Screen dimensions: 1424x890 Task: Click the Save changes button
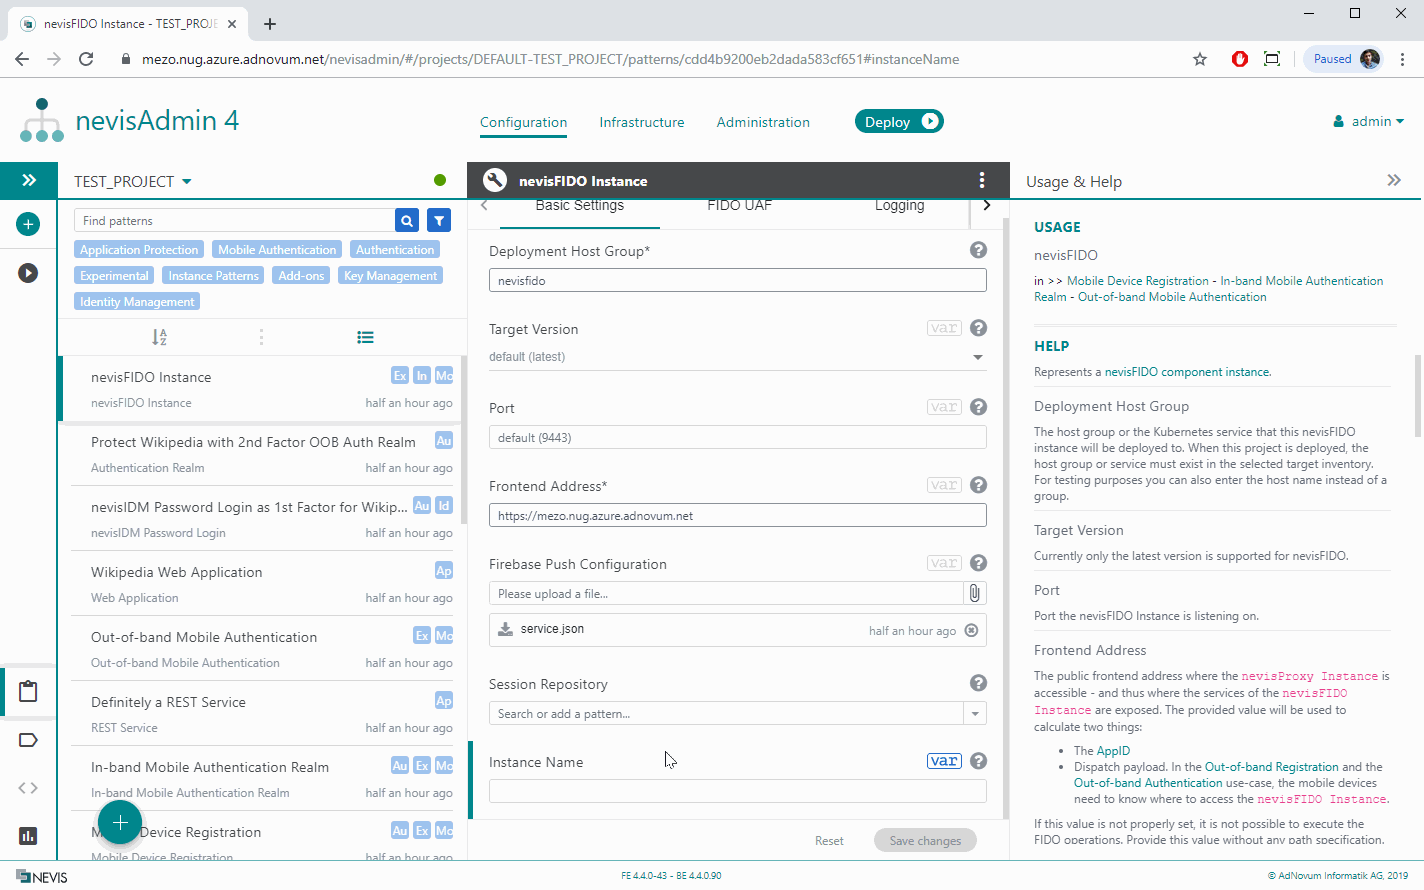pyautogui.click(x=925, y=840)
